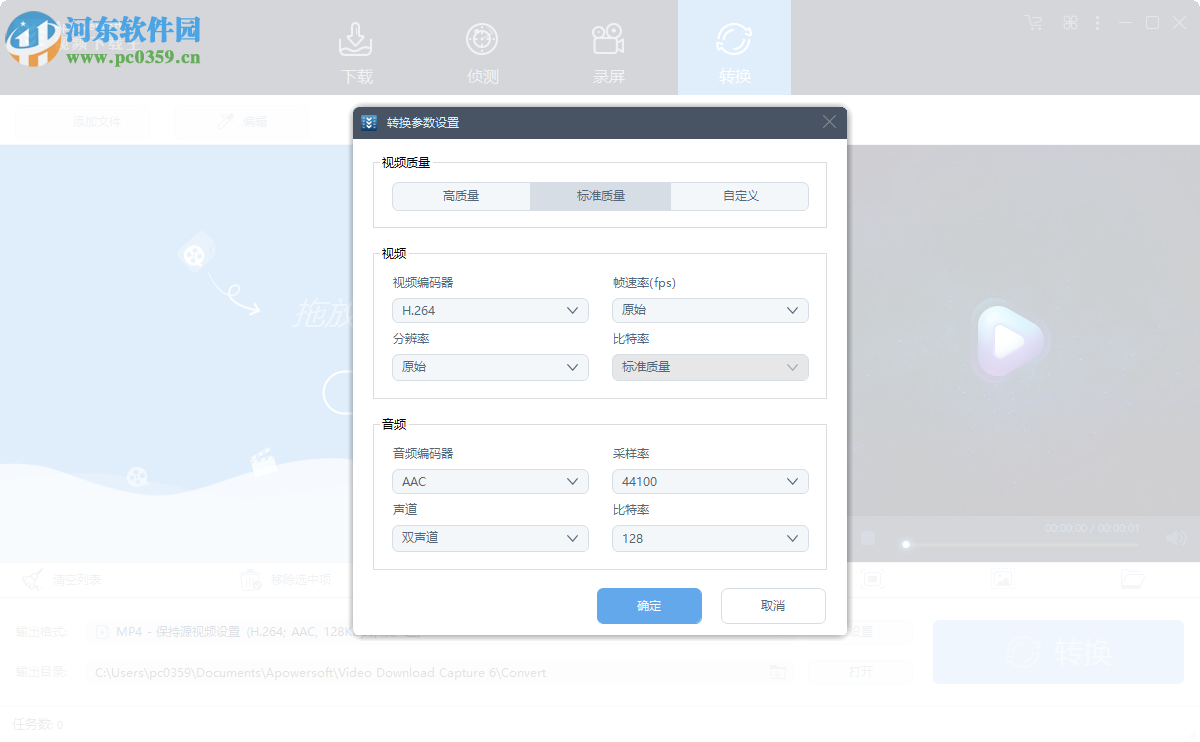Expand the 采样率 44100 dropdown
The height and width of the screenshot is (742, 1200).
click(x=710, y=481)
